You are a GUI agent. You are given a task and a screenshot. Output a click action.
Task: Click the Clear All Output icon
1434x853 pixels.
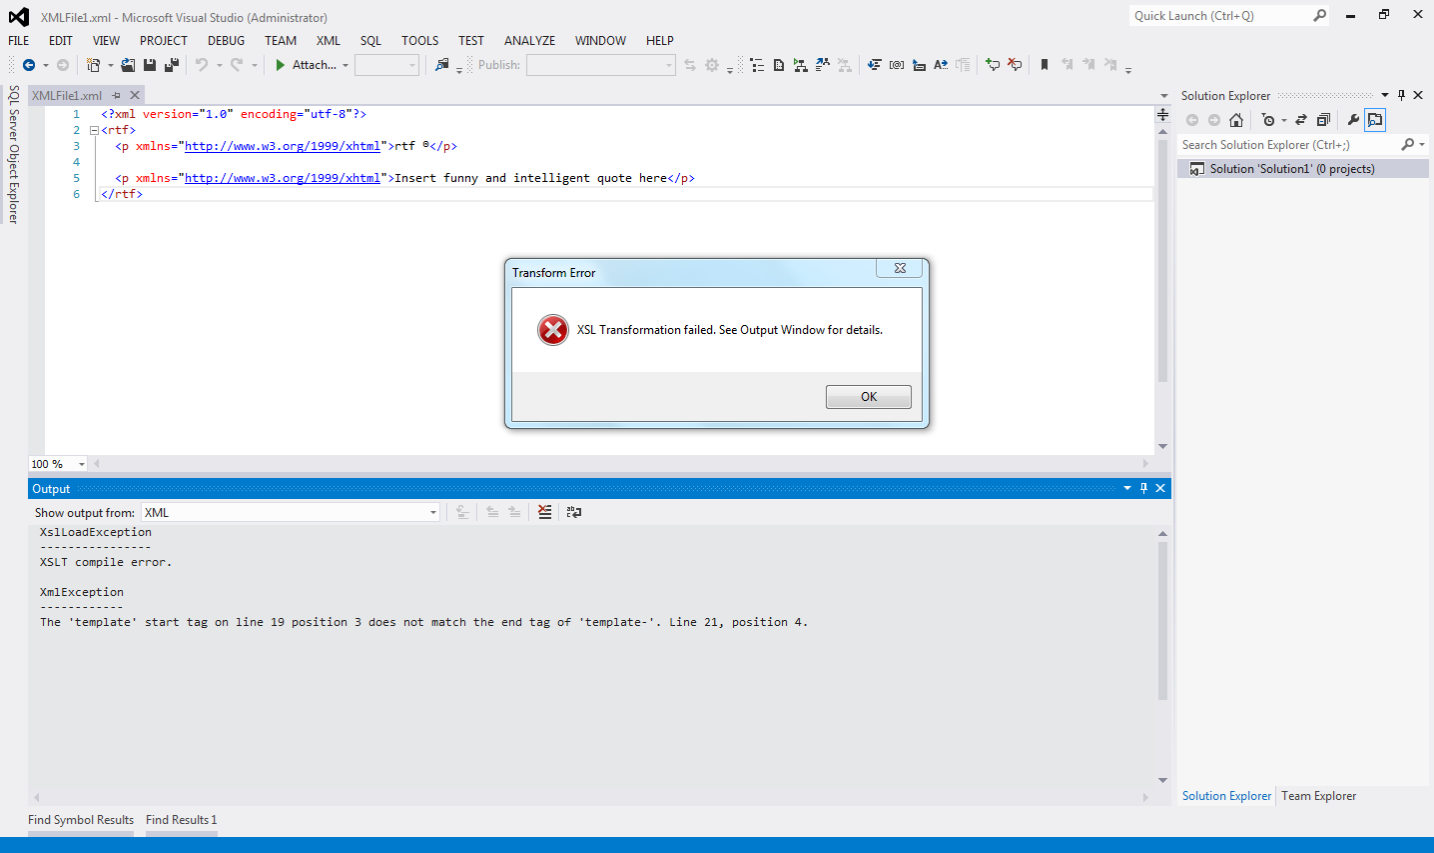(x=543, y=511)
